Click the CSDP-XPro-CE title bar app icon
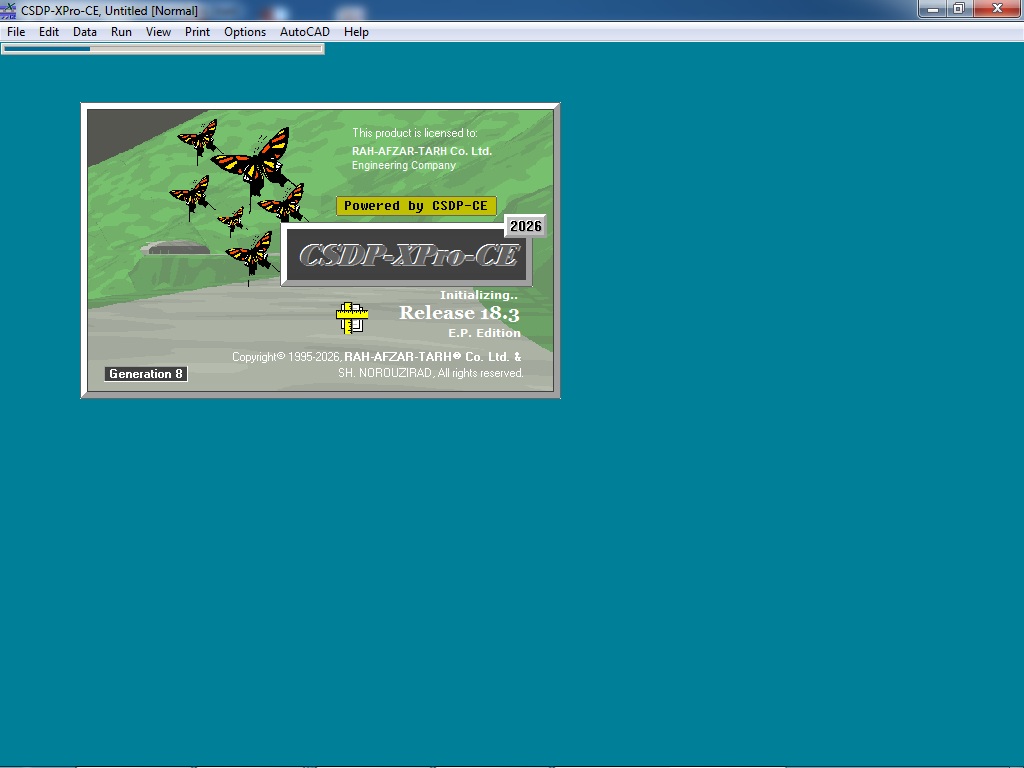Viewport: 1024px width, 768px height. (8, 10)
